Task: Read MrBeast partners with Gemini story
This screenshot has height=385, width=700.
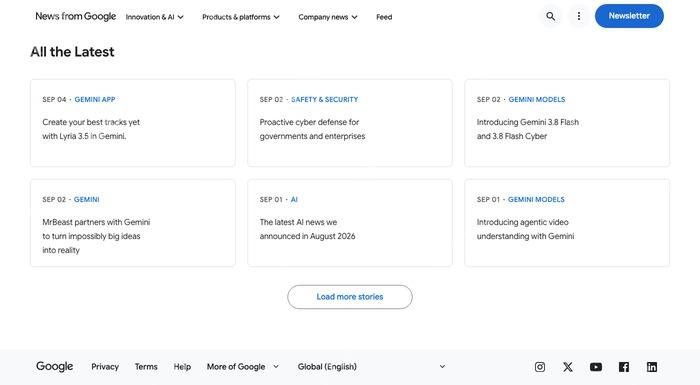Action: click(x=96, y=236)
